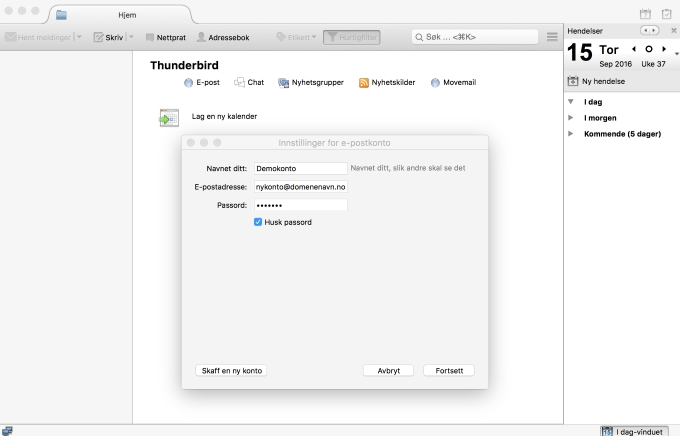The image size is (680, 436).
Task: Open Nettprat chat
Action: click(166, 37)
